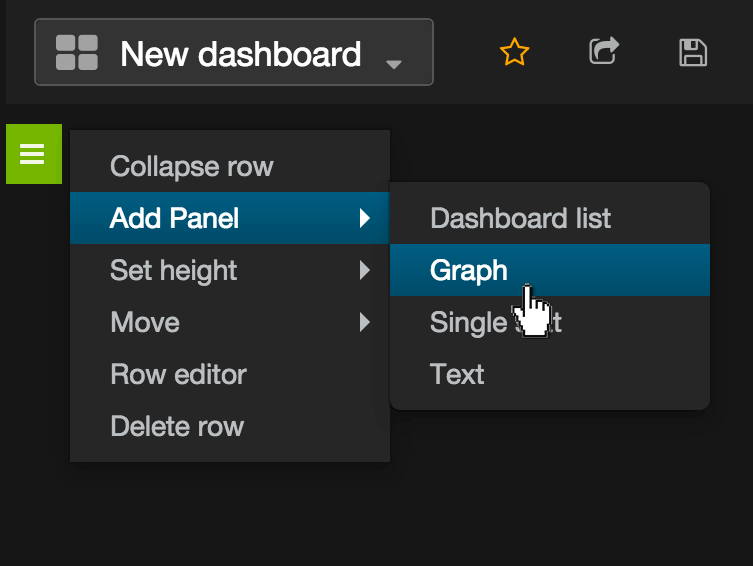Click the Set height menu label

(173, 270)
